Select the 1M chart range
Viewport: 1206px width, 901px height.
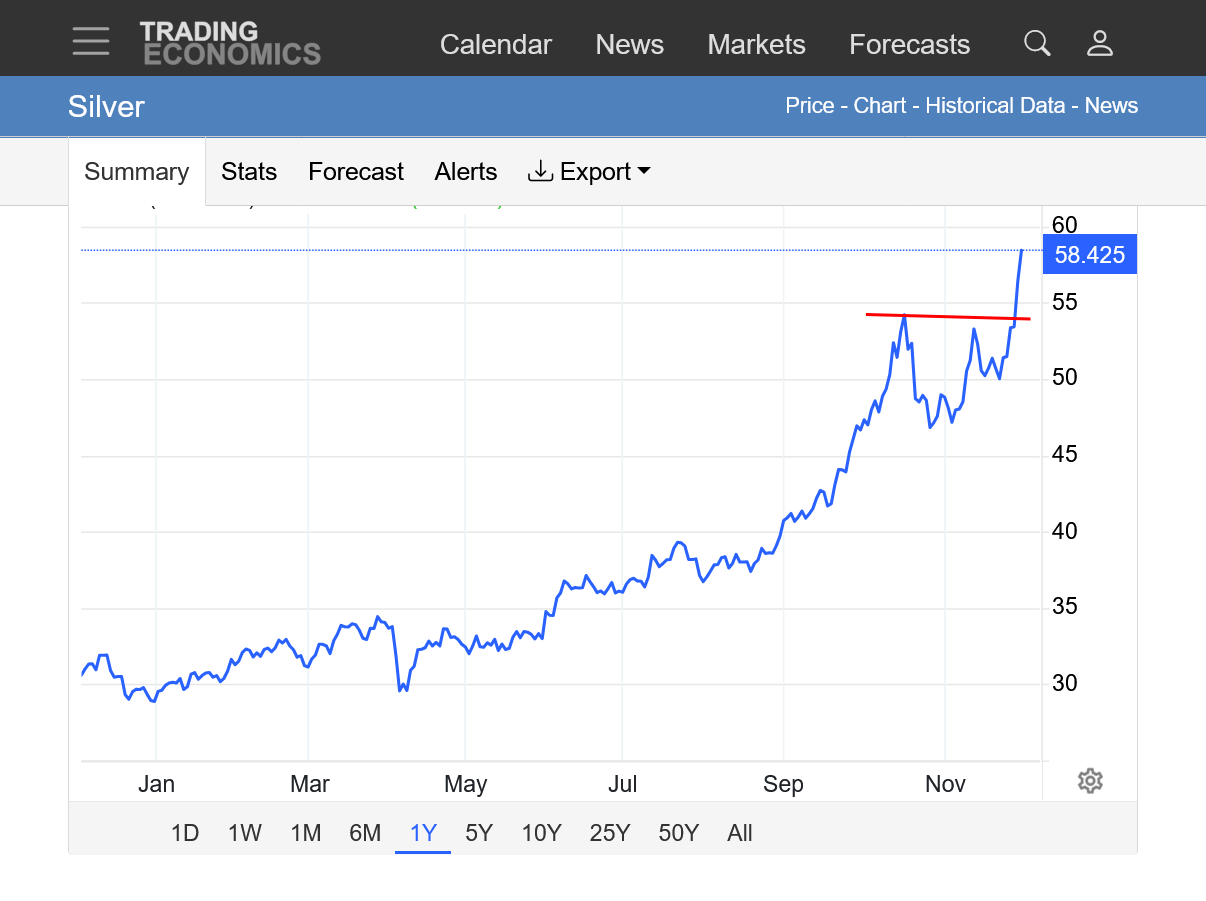[305, 833]
